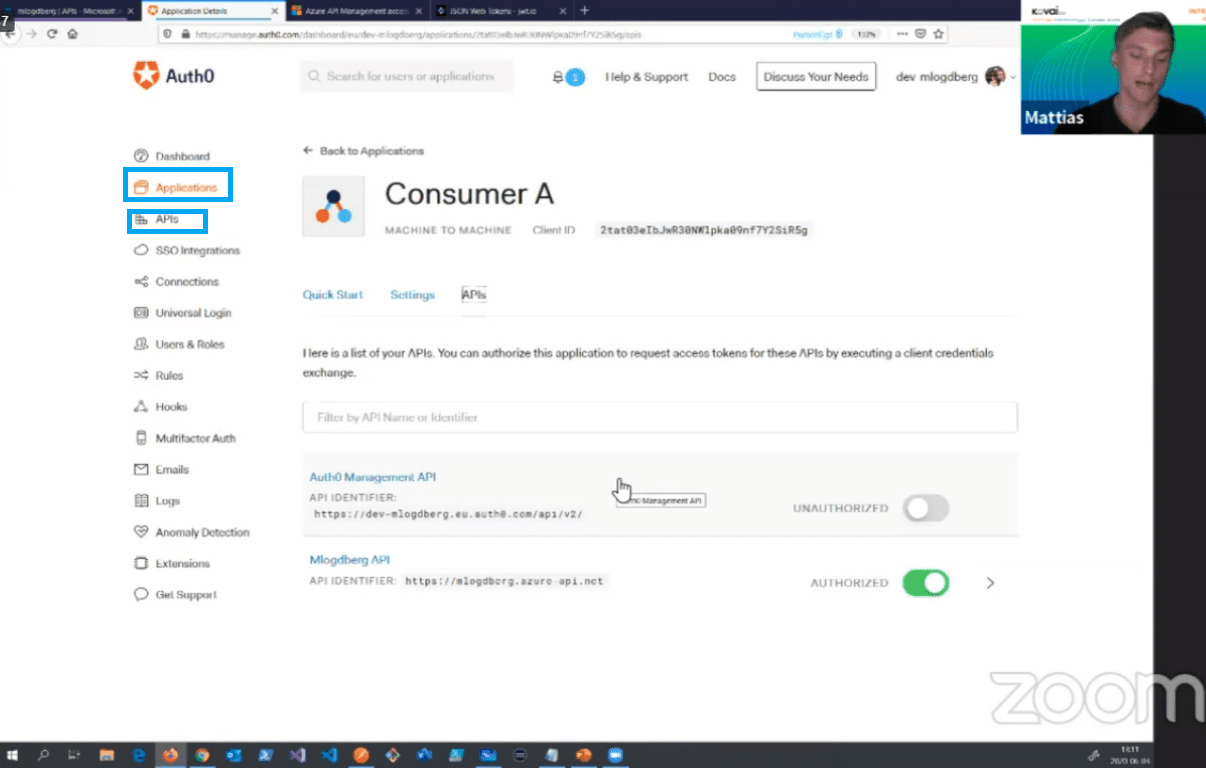Click the Client ID value
Image resolution: width=1206 pixels, height=768 pixels.
click(703, 230)
